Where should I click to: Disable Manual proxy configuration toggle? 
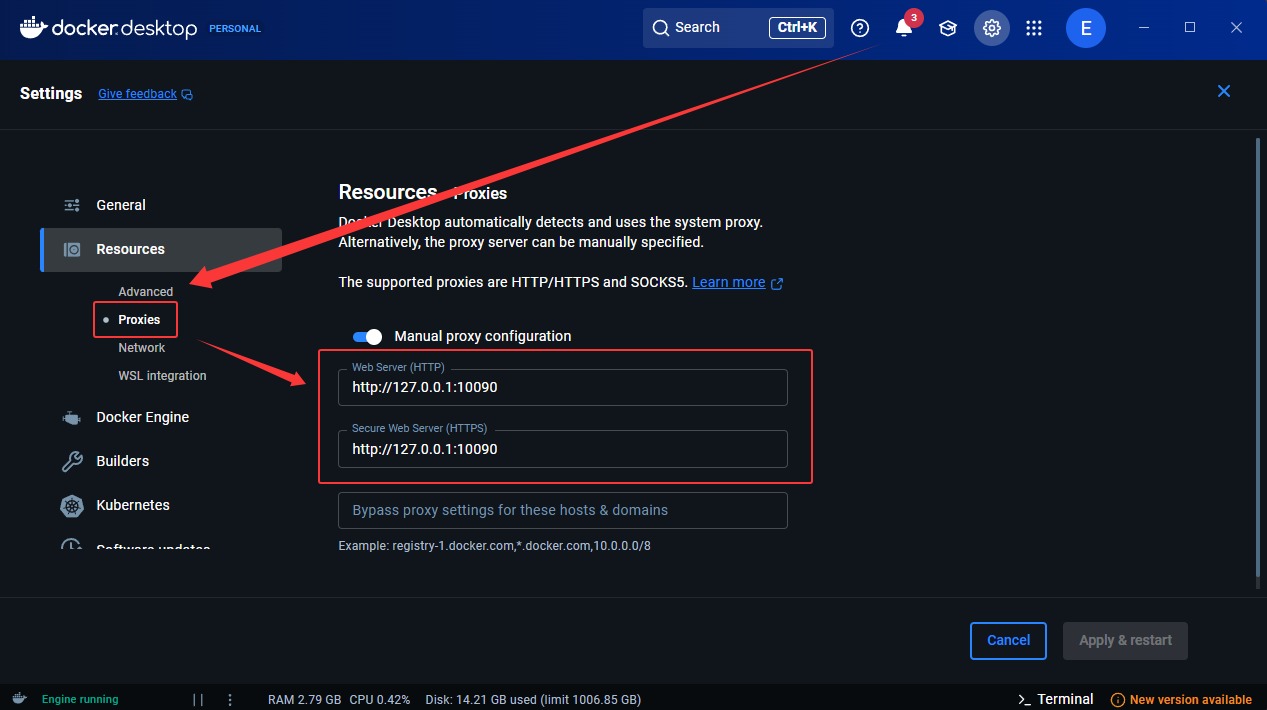pyautogui.click(x=367, y=337)
